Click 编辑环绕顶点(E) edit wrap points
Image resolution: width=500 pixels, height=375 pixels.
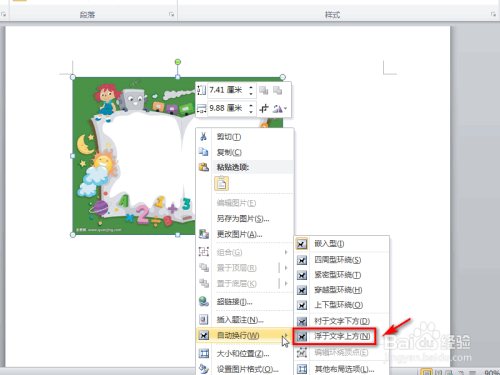(342, 352)
